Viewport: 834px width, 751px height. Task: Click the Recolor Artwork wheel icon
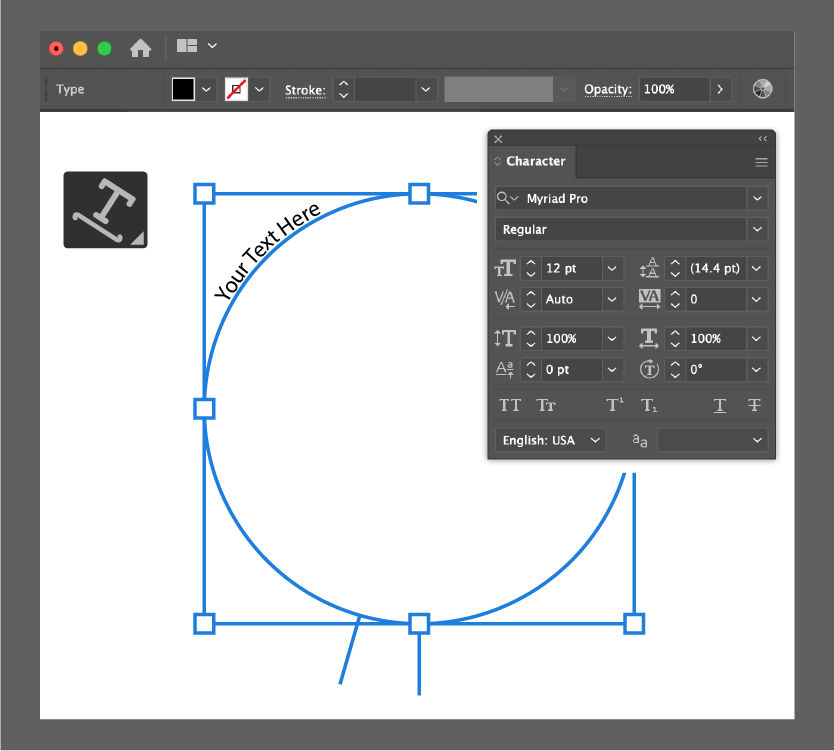762,89
